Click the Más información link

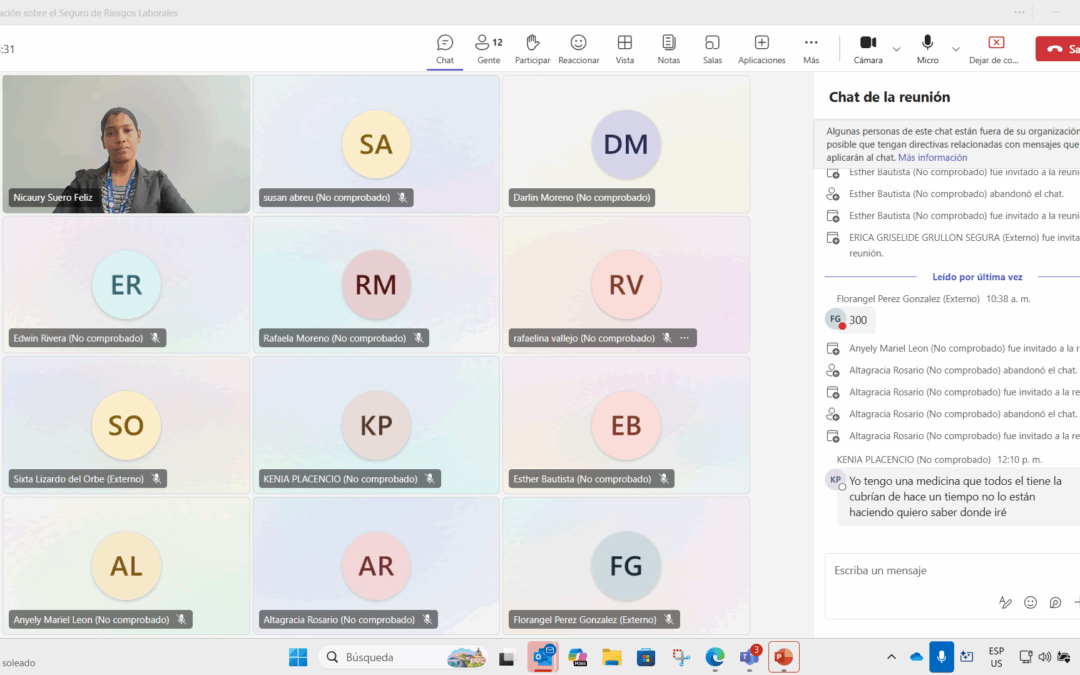coord(932,158)
